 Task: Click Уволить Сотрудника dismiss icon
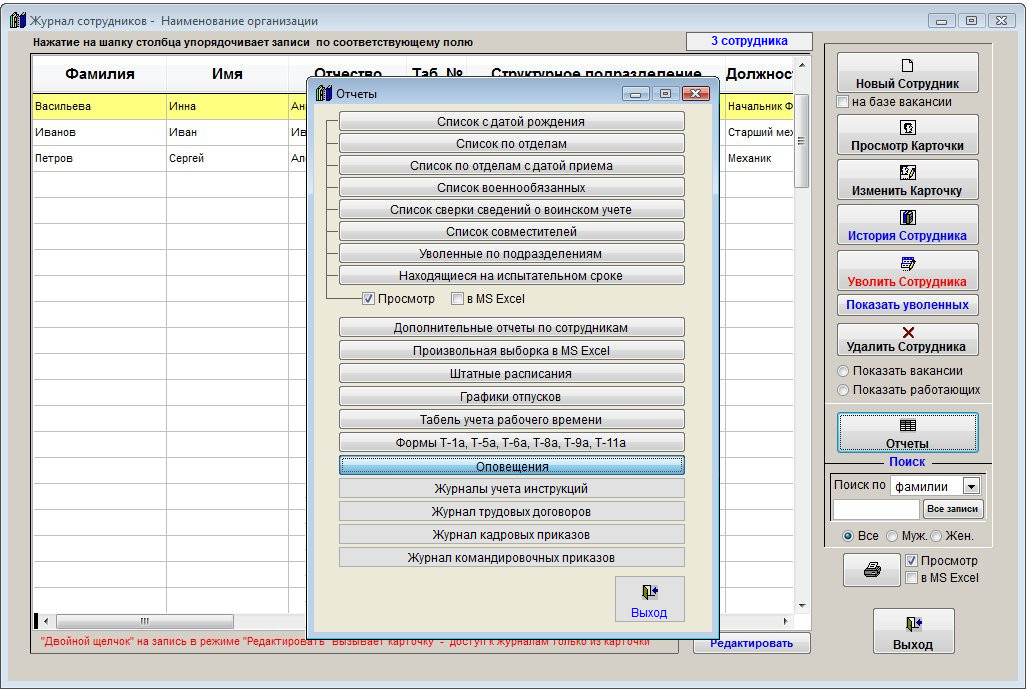click(x=907, y=264)
